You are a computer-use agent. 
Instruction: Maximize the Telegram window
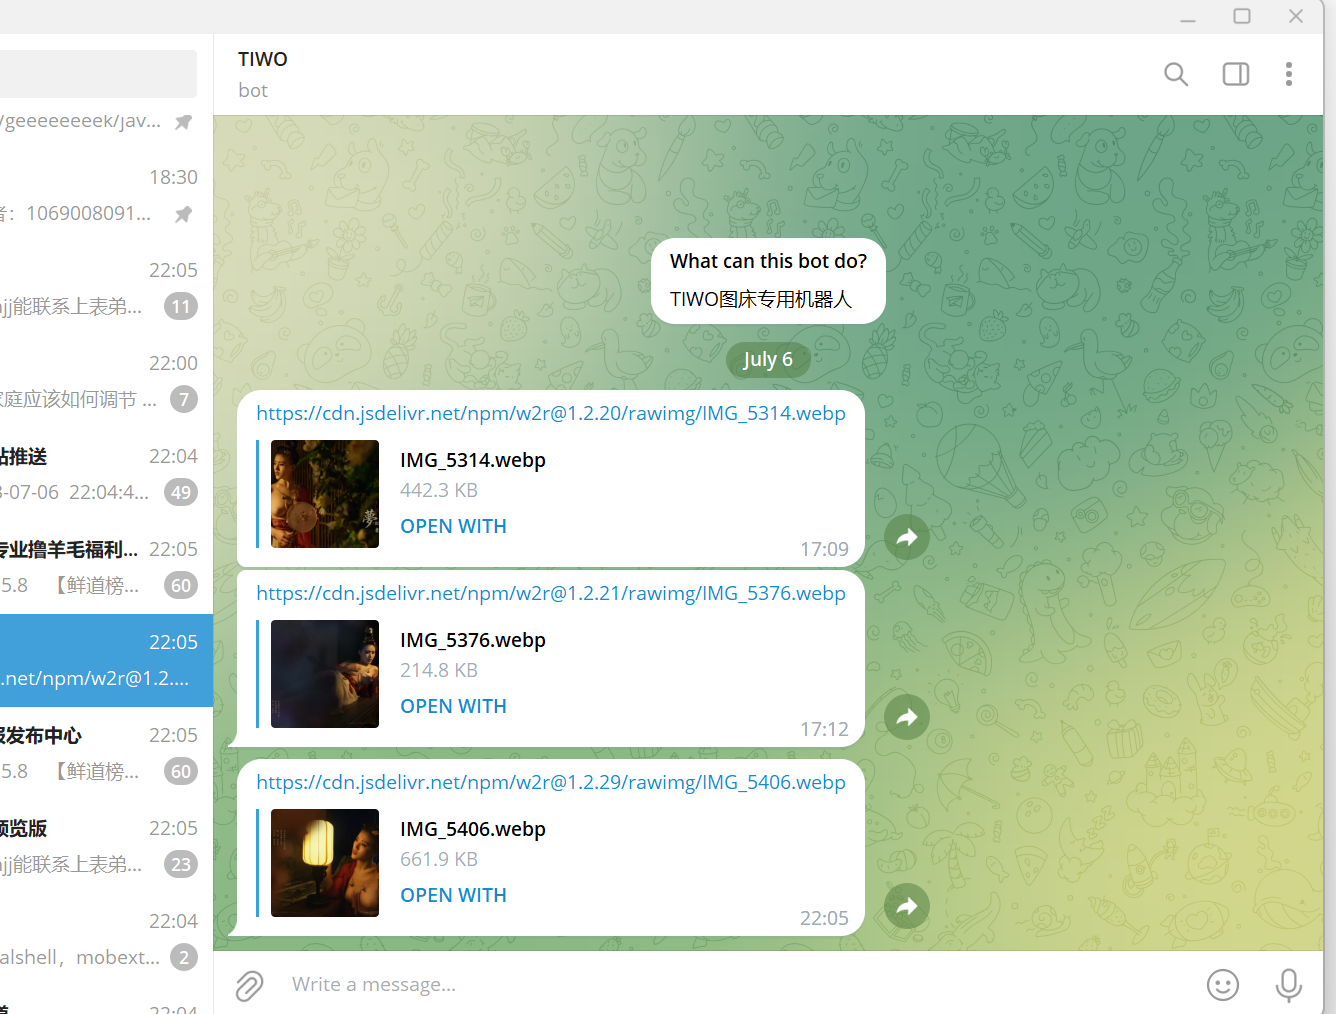coord(1242,16)
